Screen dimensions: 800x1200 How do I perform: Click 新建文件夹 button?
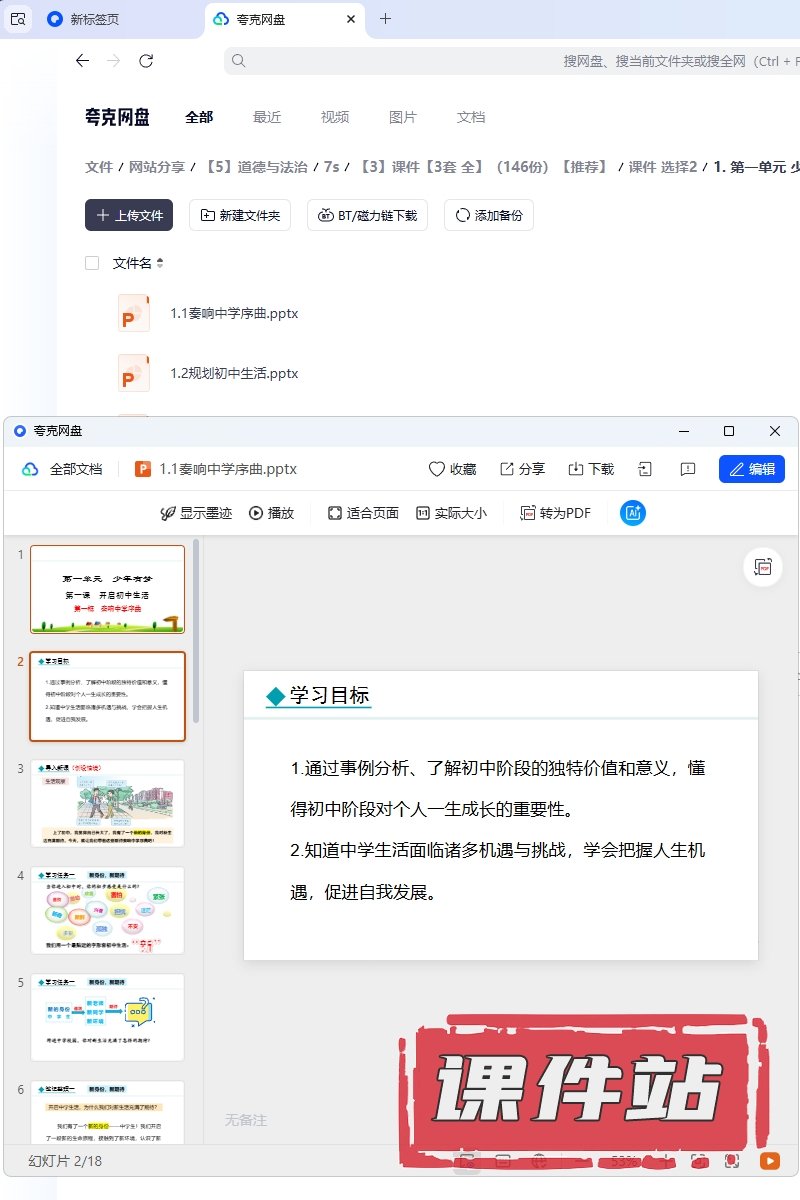(240, 215)
